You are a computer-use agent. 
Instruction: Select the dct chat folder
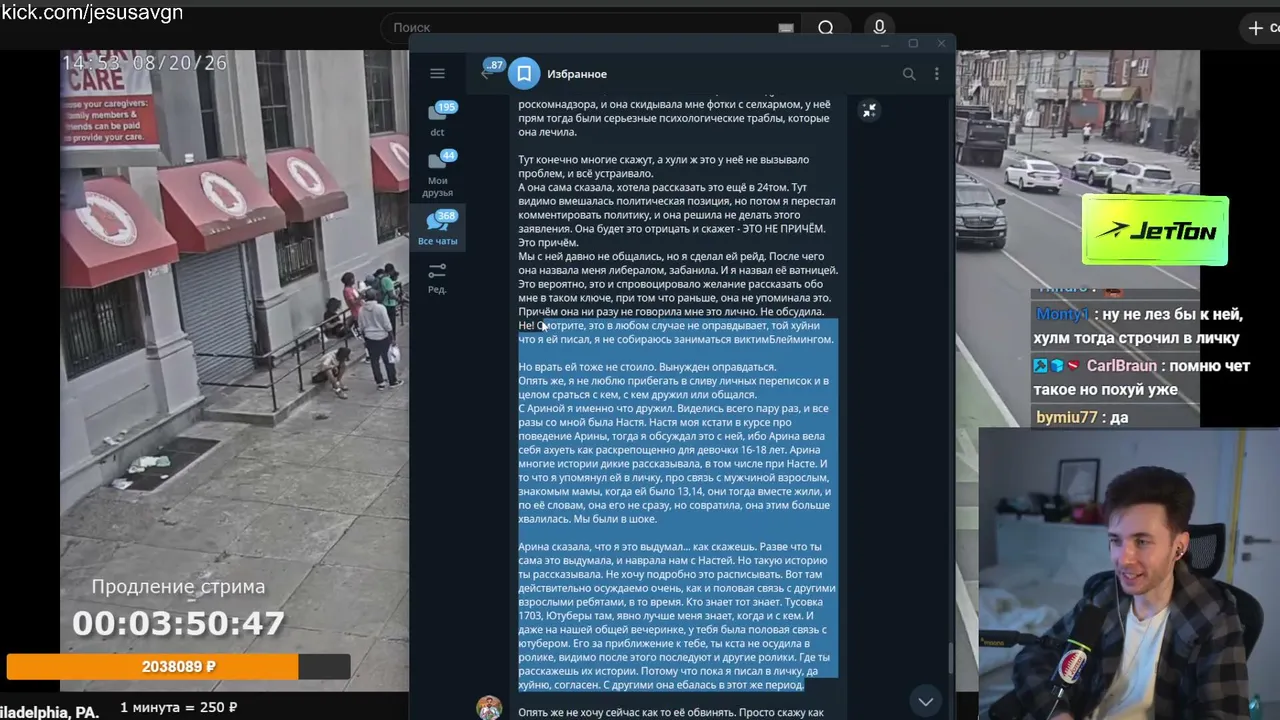pyautogui.click(x=437, y=118)
